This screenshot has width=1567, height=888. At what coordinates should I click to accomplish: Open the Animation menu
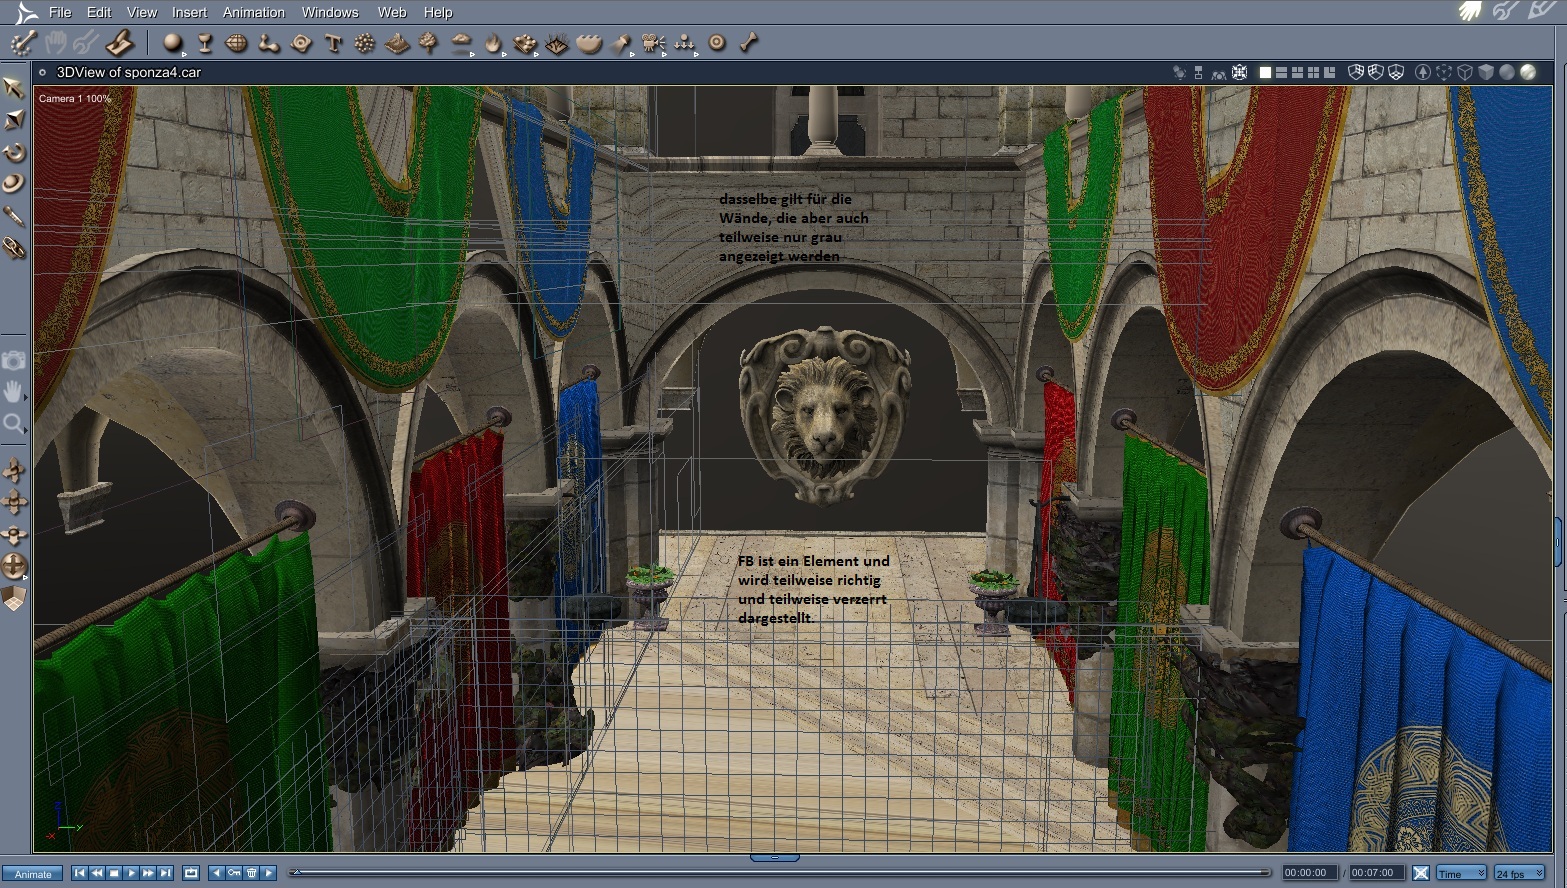[254, 12]
